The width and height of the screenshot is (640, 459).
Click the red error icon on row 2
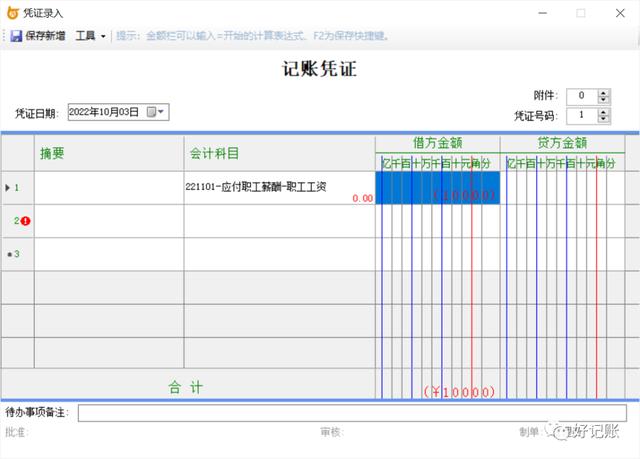pos(26,221)
